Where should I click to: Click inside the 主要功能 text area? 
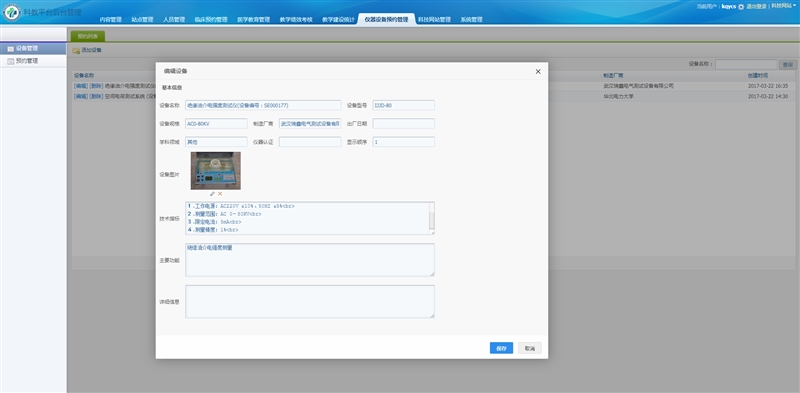[310, 260]
